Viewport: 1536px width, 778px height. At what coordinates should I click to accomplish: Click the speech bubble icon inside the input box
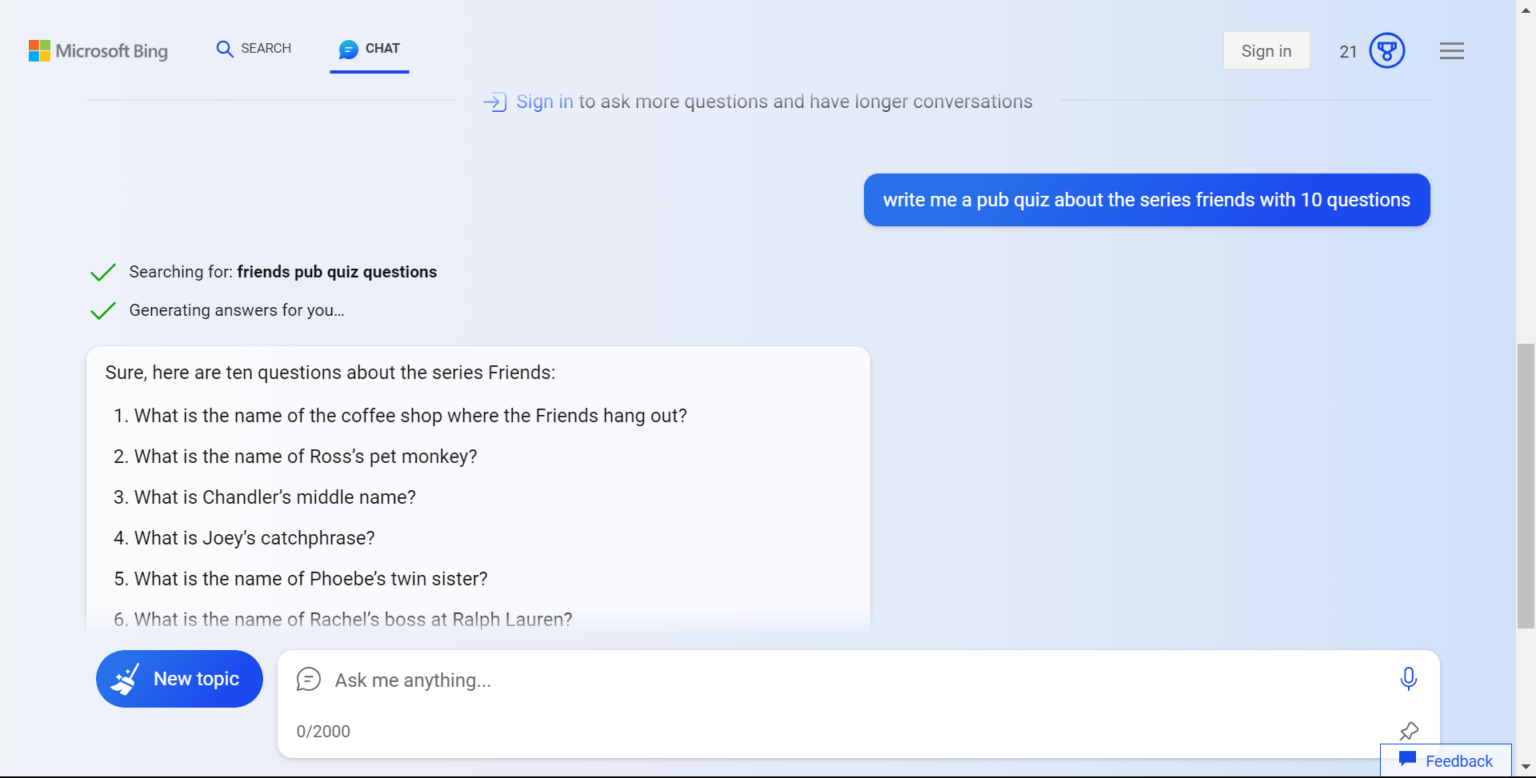tap(308, 679)
